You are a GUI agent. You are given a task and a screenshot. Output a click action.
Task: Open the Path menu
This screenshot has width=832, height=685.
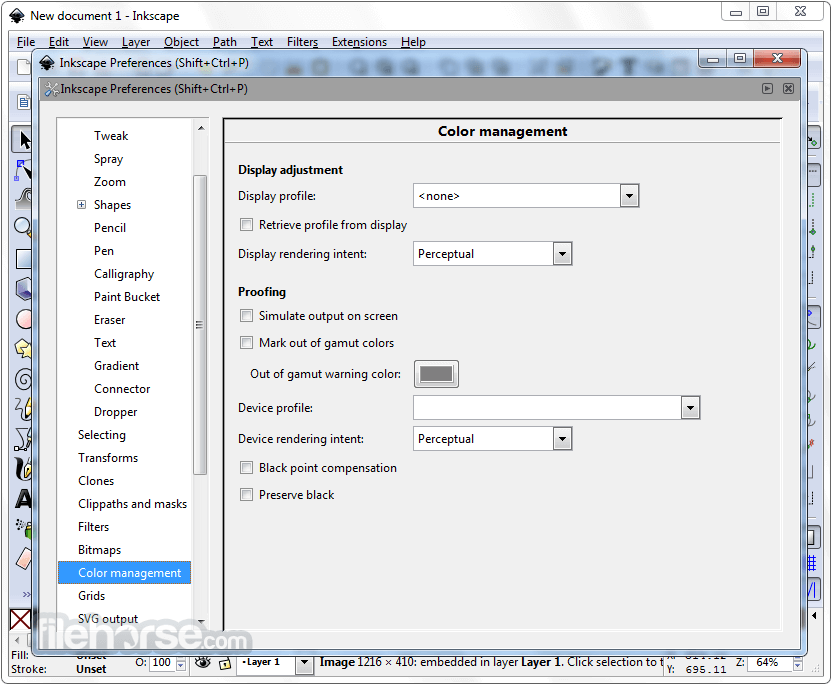[225, 42]
